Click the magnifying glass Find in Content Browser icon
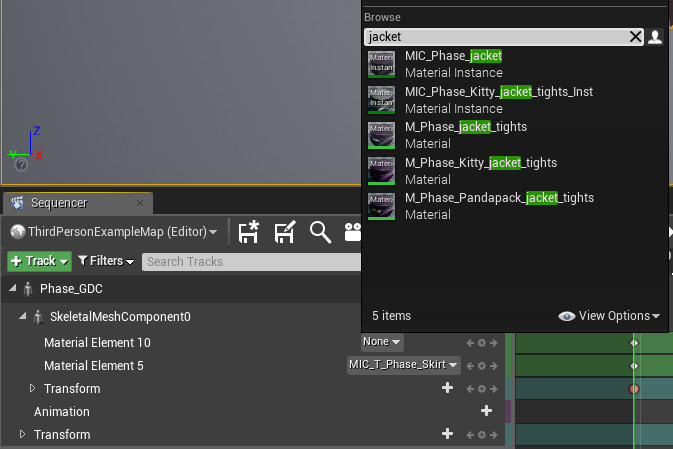673x449 pixels. 320,232
